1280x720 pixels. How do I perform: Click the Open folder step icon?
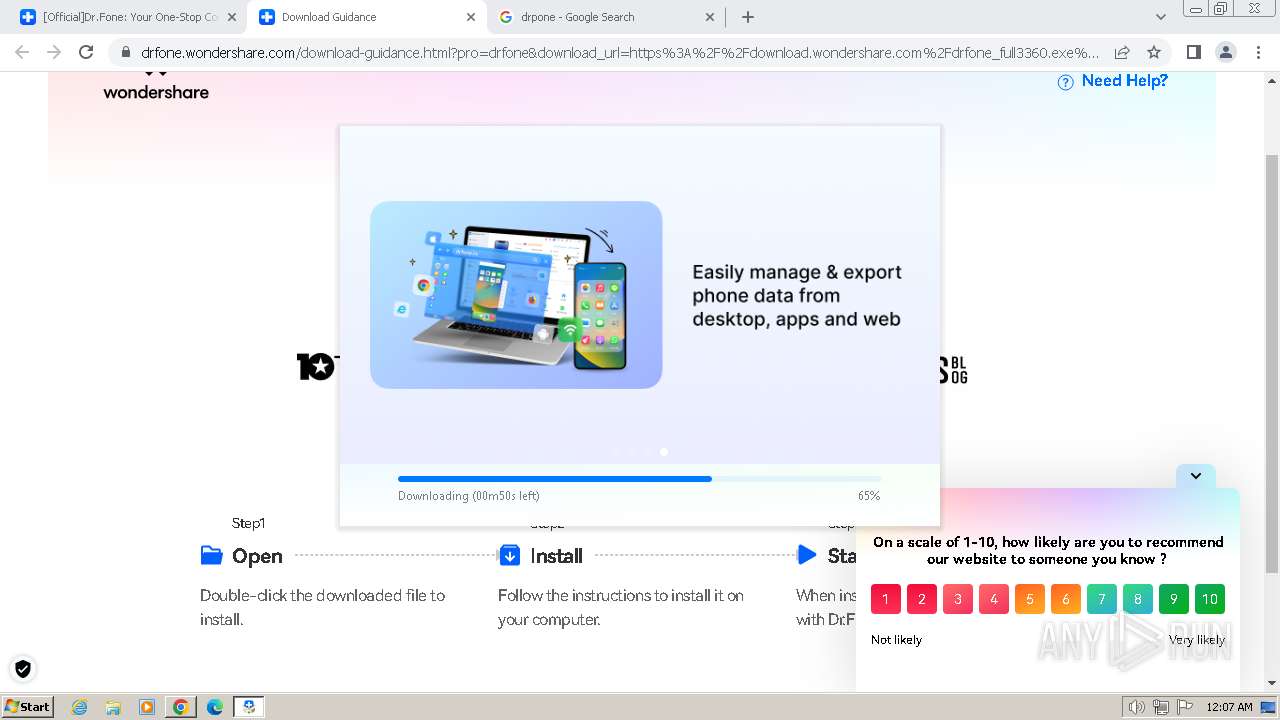click(x=211, y=555)
